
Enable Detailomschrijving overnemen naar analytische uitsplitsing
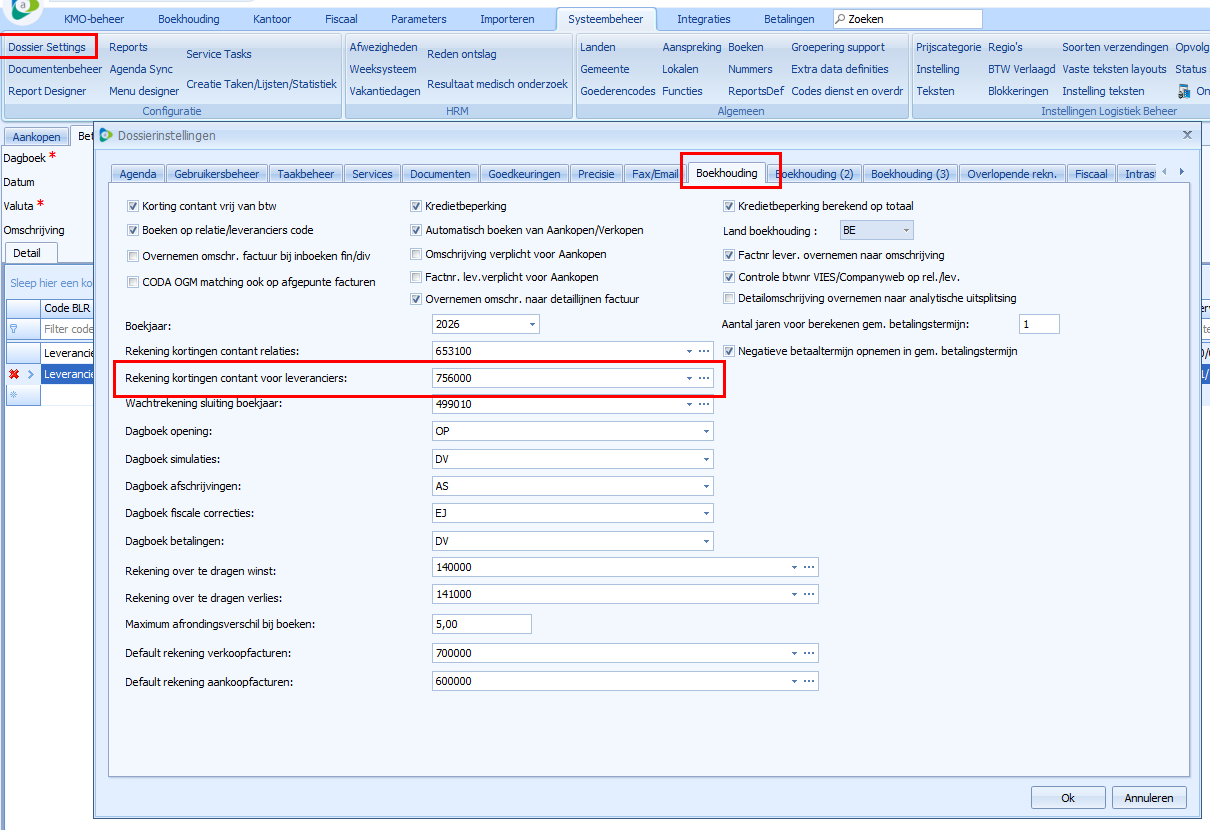[729, 298]
